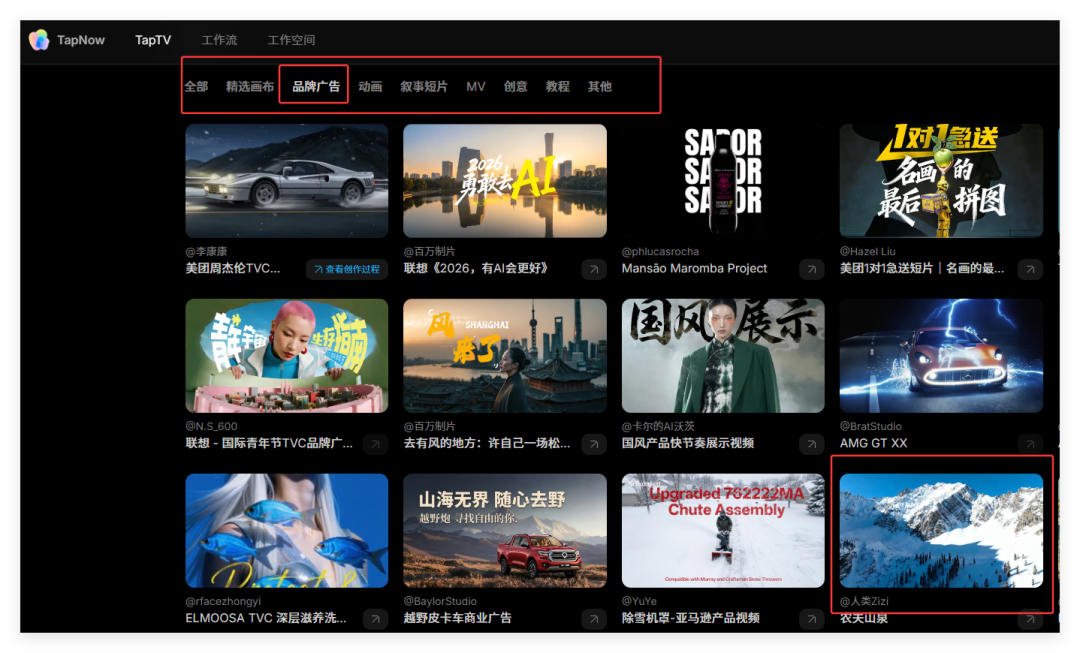Click share arrow on ELMOOSA TVC card
The width and height of the screenshot is (1080, 653).
tap(375, 619)
